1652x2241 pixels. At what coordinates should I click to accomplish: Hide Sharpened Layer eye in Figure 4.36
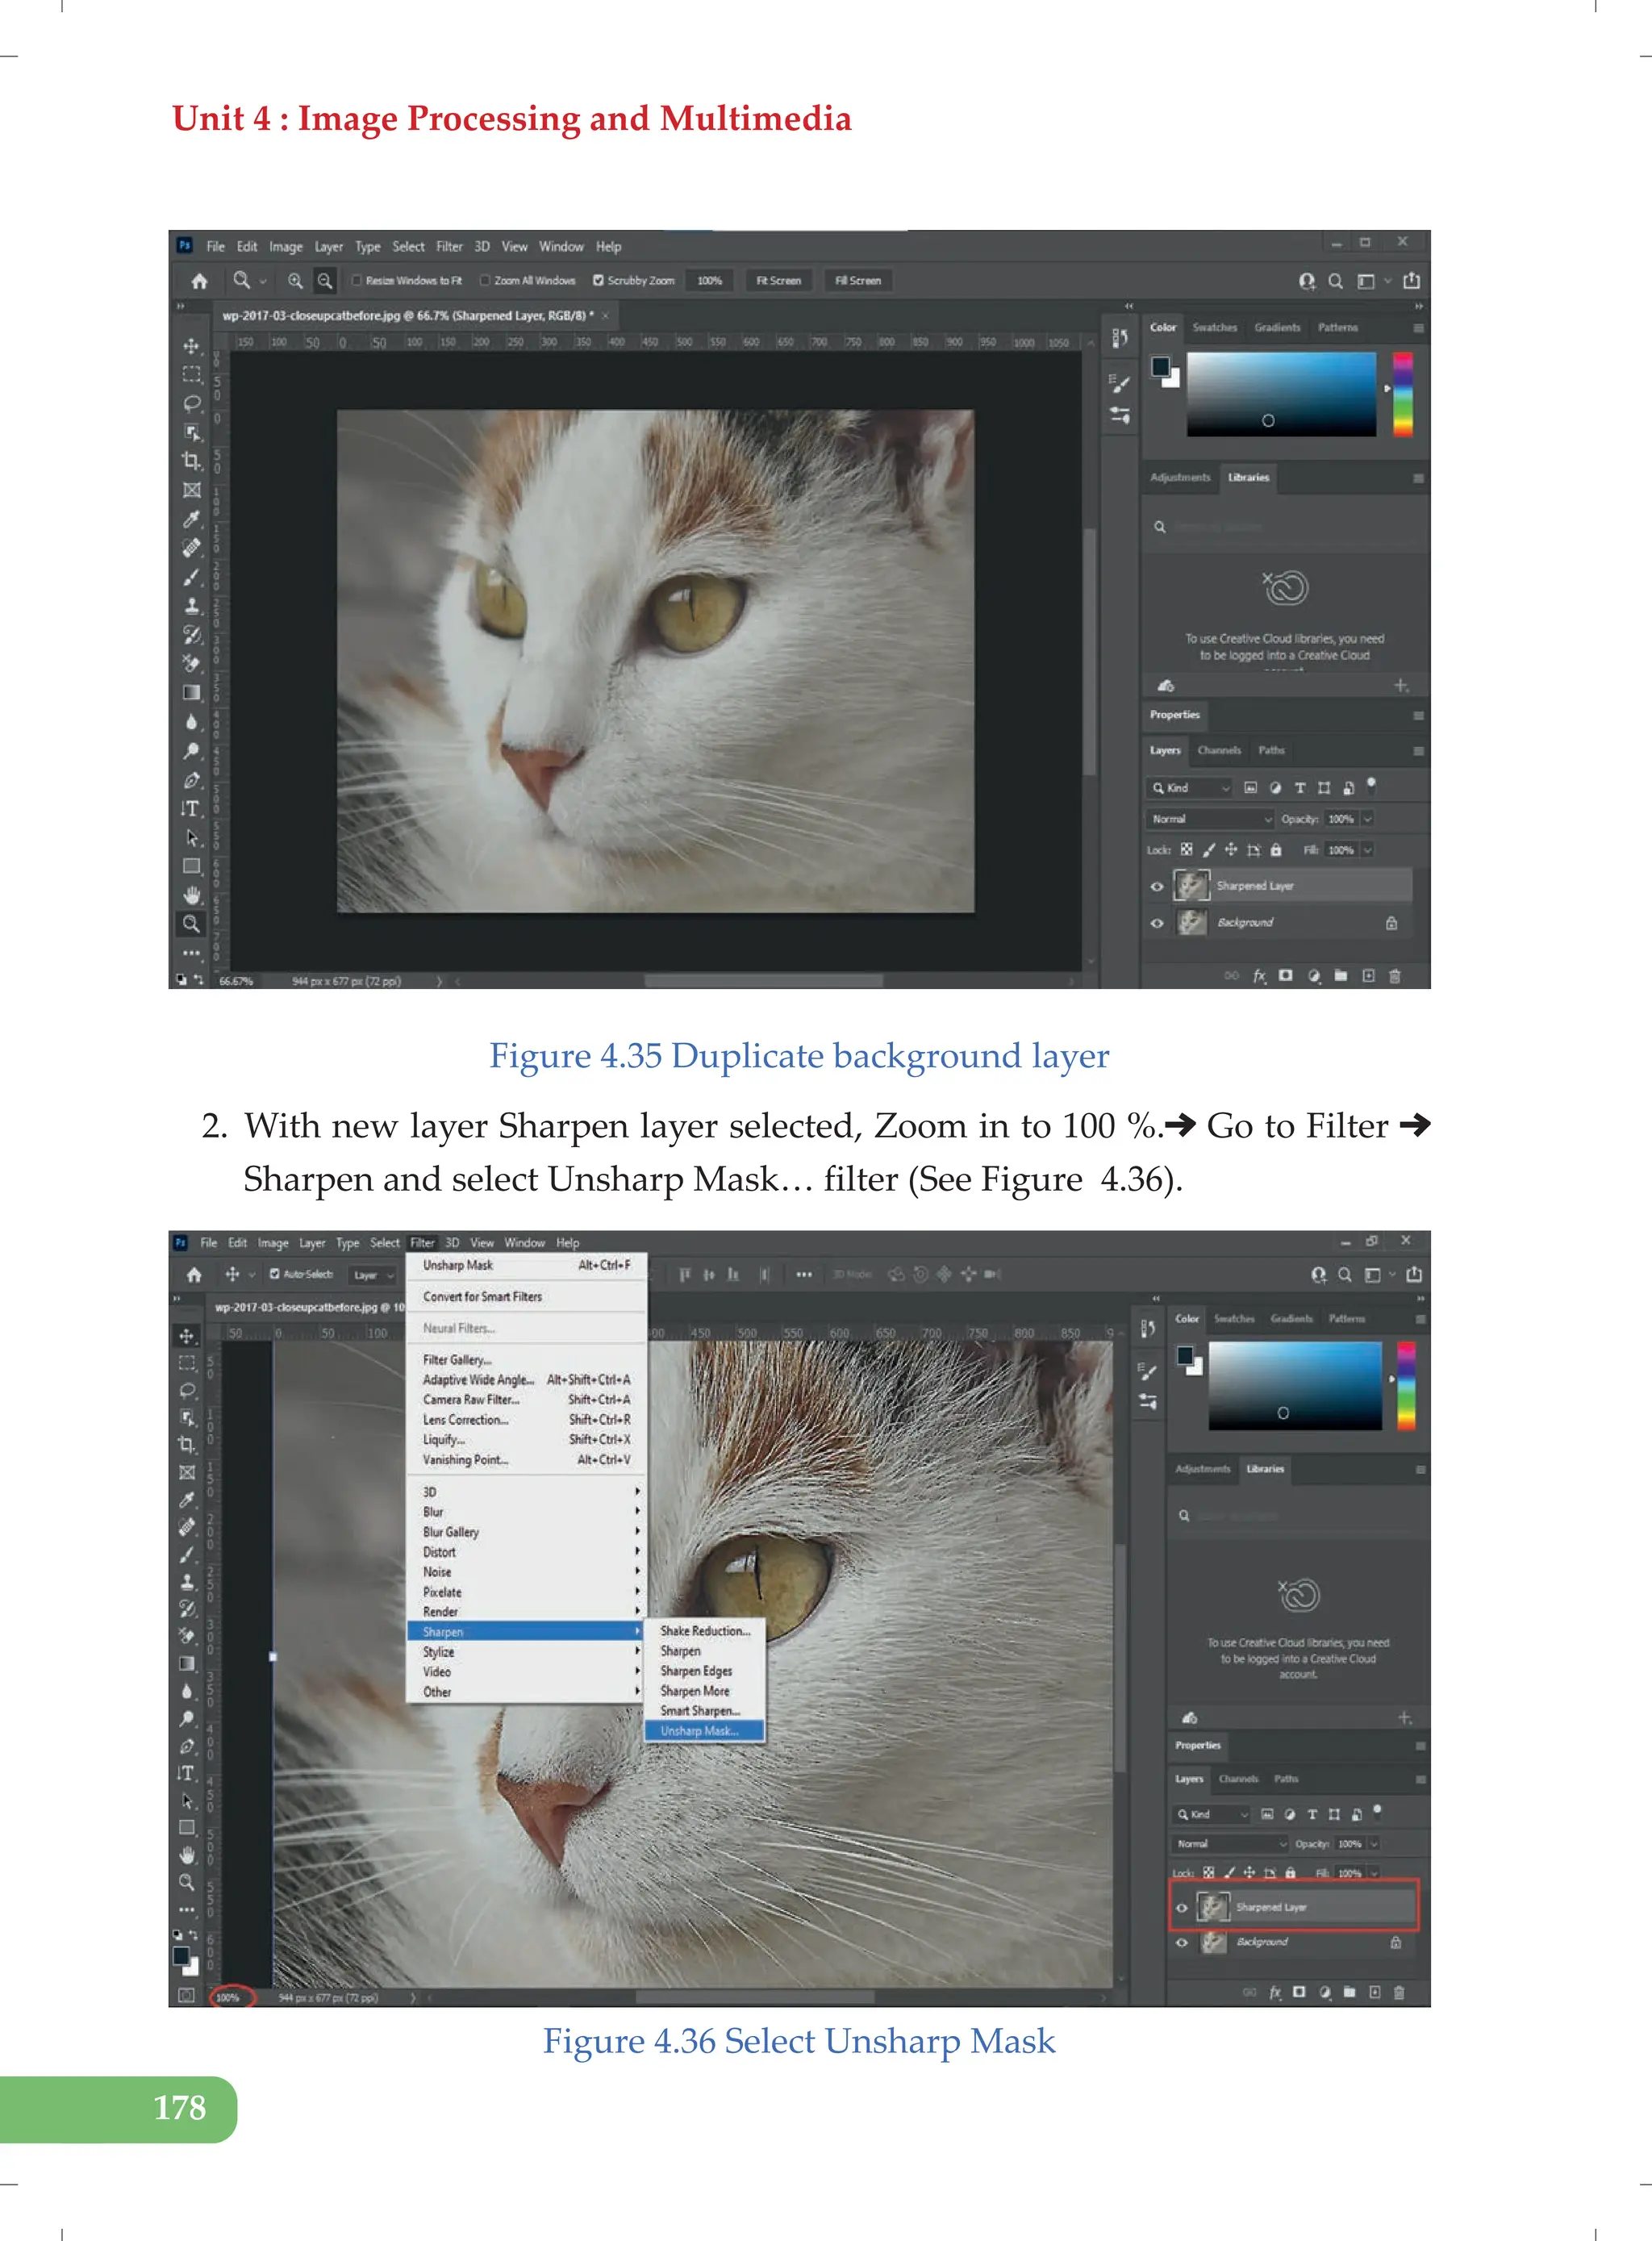pyautogui.click(x=1181, y=1907)
